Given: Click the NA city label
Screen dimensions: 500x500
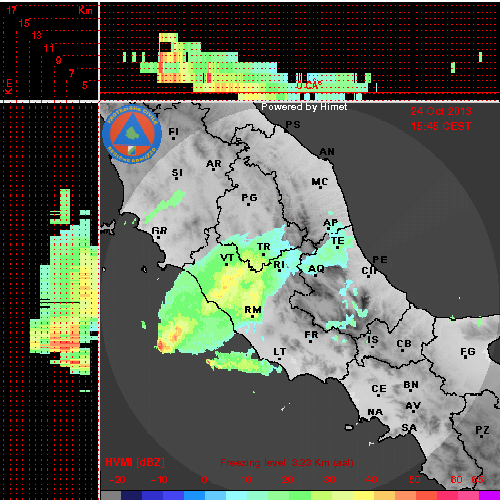Looking at the screenshot, I should 375,413.
